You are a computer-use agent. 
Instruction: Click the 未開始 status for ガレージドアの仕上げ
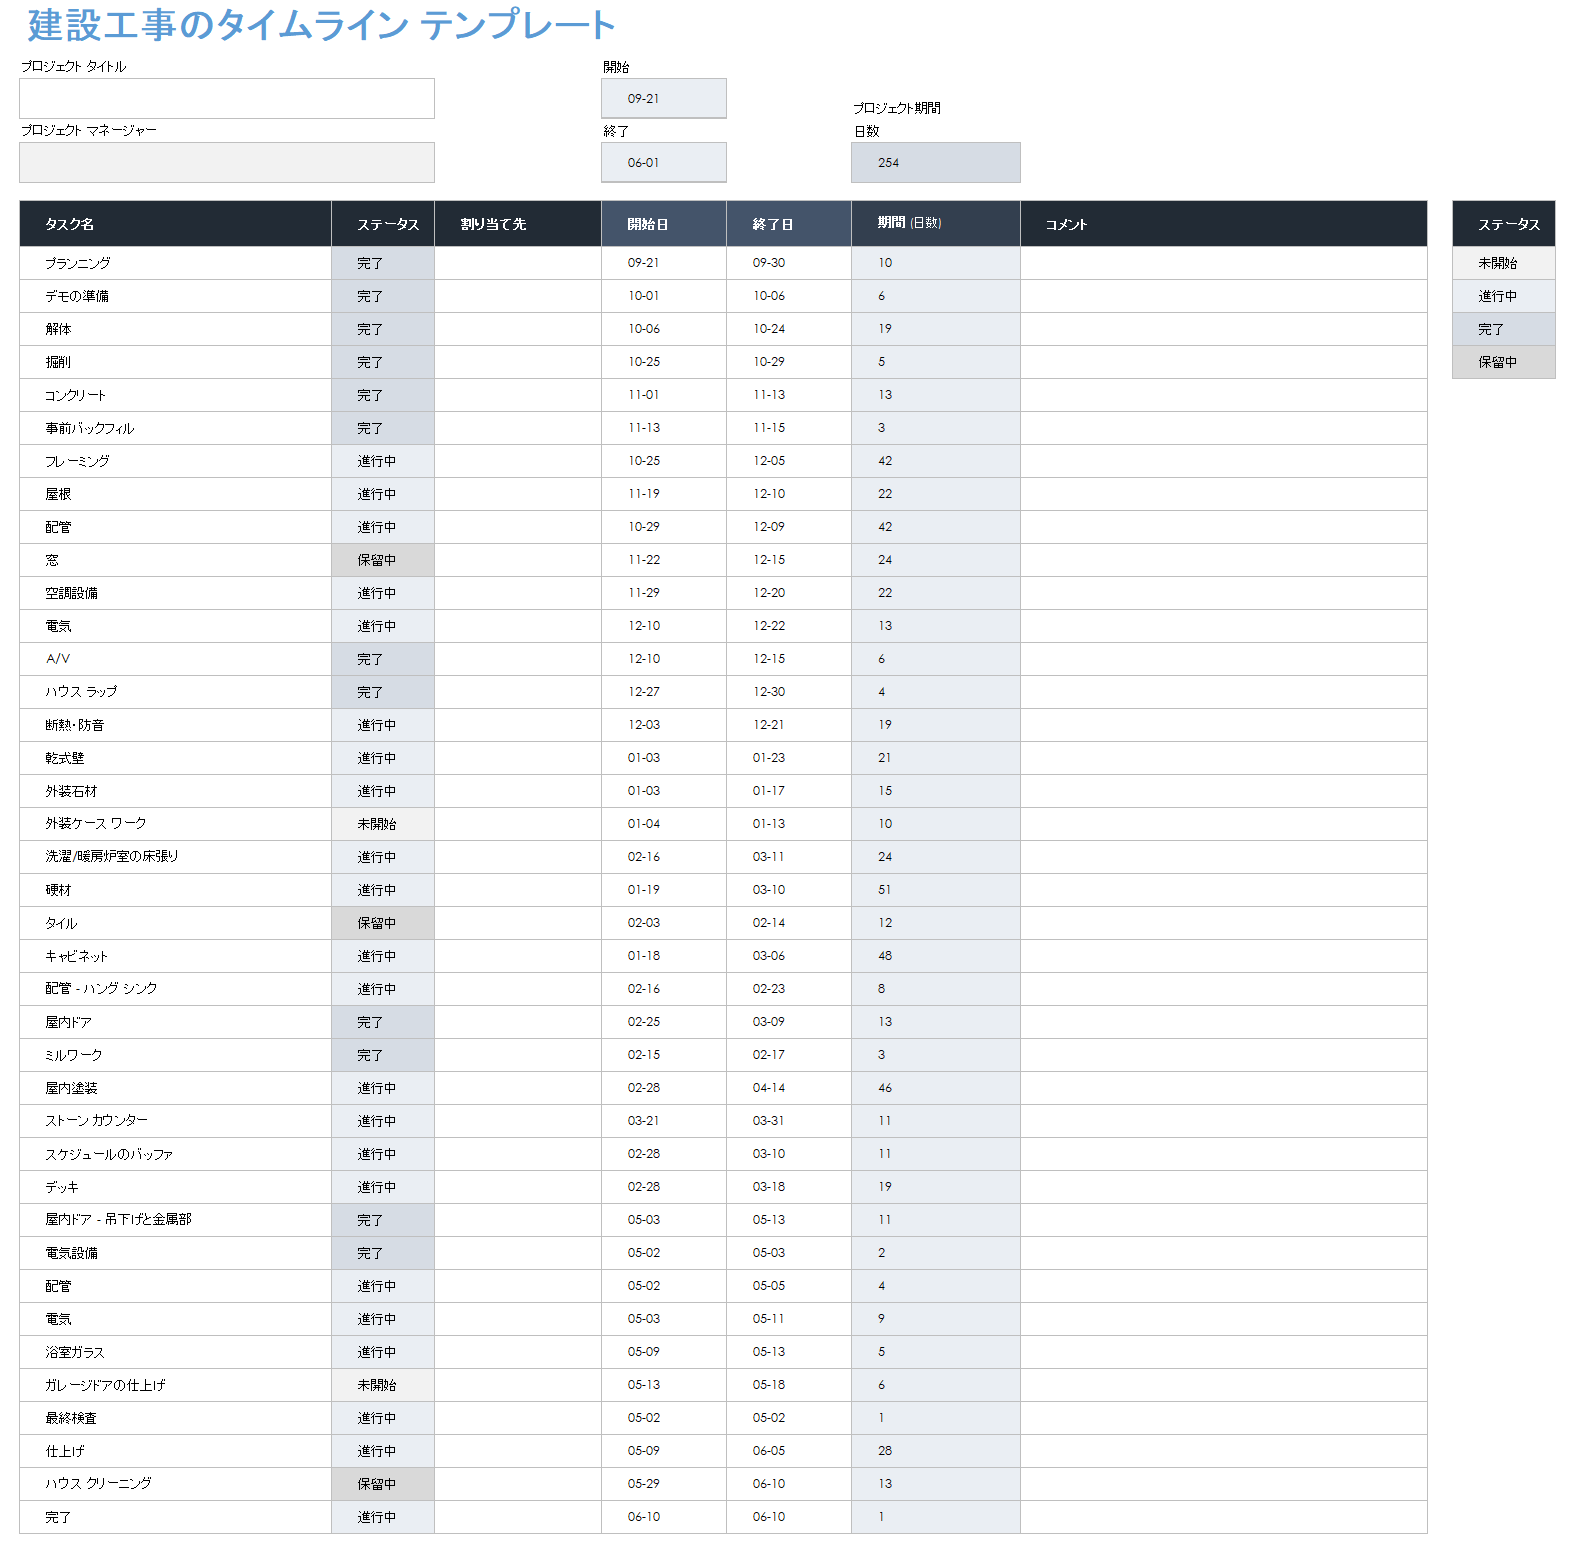(383, 1385)
